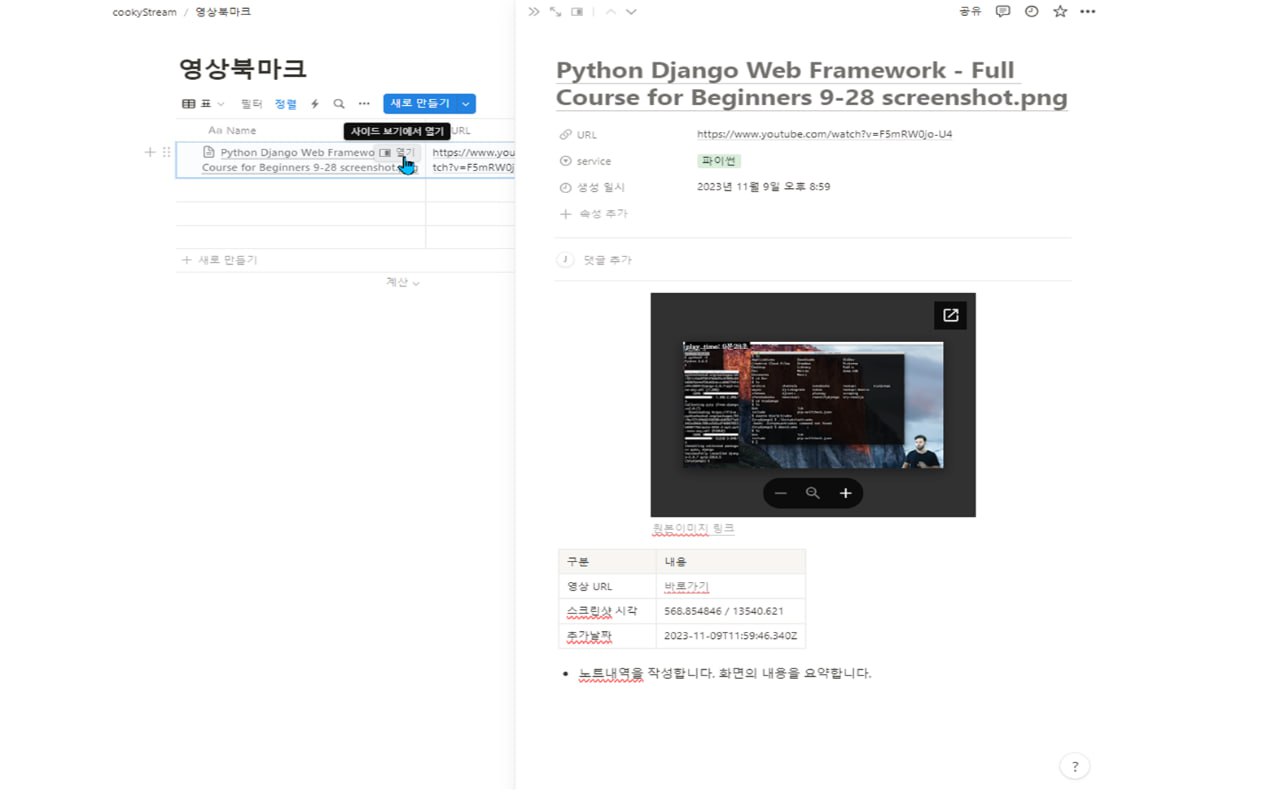Collapse the side peek with the double-chevron
The width and height of the screenshot is (1280, 800).
(534, 11)
